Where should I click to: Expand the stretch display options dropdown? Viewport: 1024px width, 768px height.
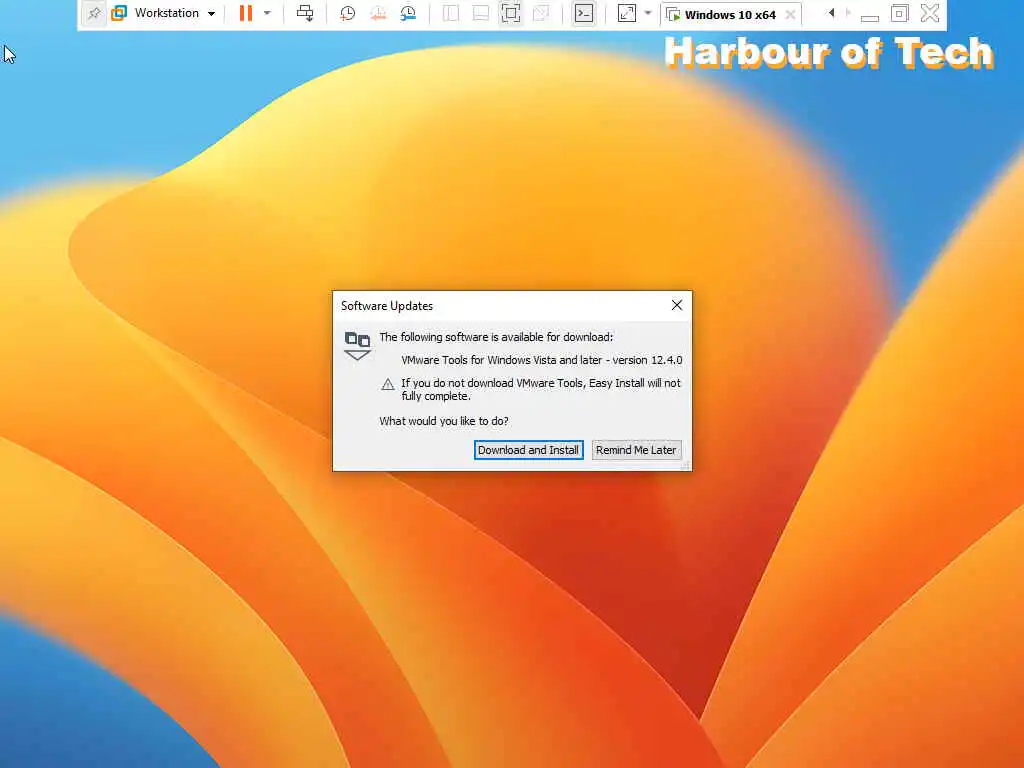tap(648, 13)
